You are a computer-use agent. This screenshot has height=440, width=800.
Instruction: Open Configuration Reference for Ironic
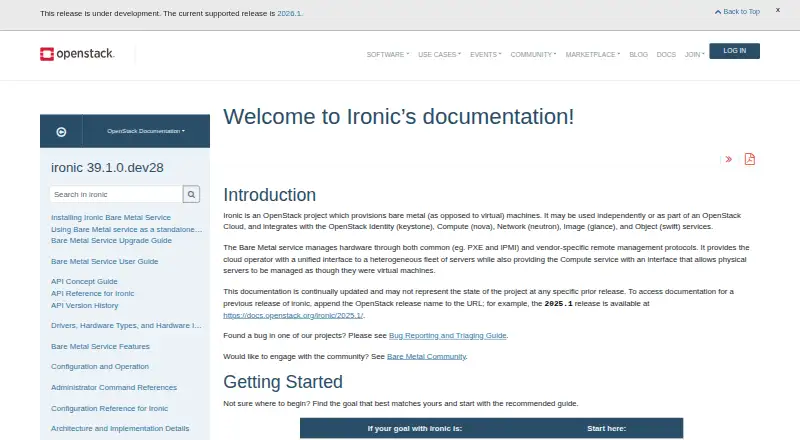(109, 408)
